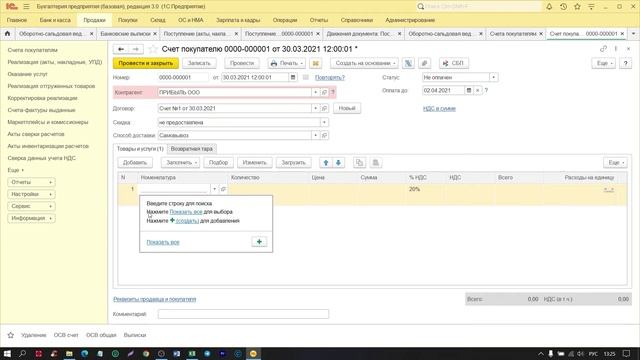This screenshot has height=360, width=640.
Task: Clear the payment due date
Action: pyautogui.click(x=478, y=90)
